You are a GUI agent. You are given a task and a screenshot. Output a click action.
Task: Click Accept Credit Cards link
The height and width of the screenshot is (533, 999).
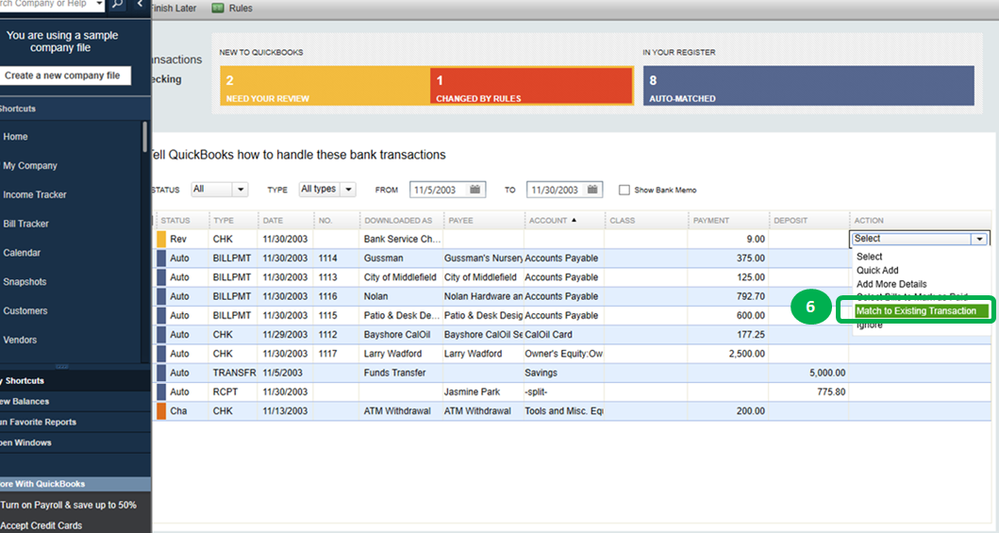point(41,525)
